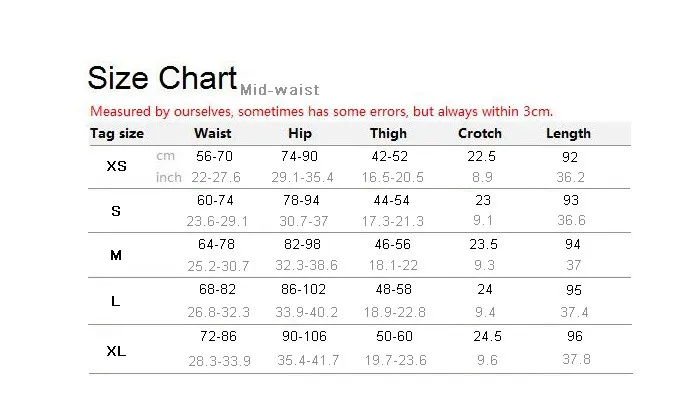Select the L tag size row label

tap(116, 301)
